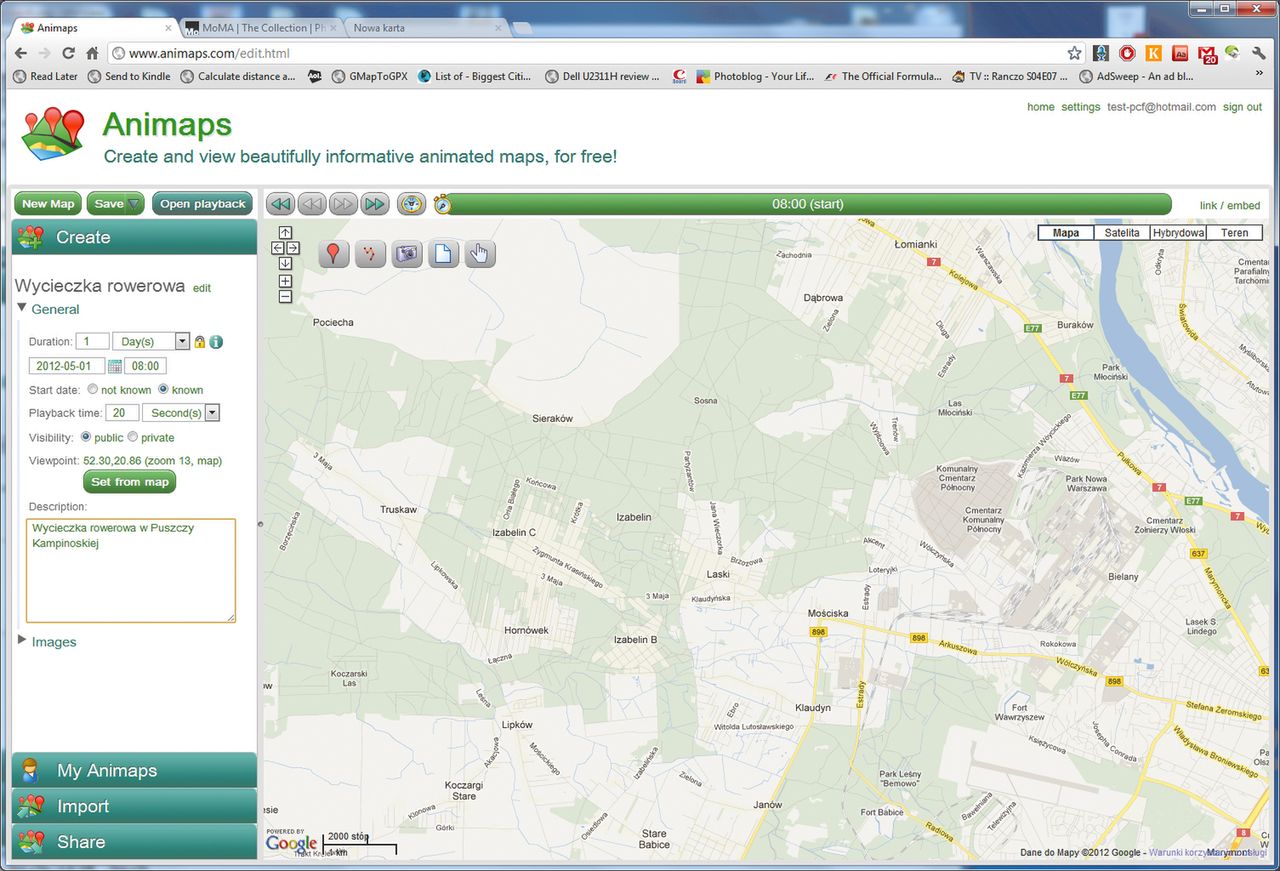Click the sign out link
1280x871 pixels.
(x=1242, y=107)
